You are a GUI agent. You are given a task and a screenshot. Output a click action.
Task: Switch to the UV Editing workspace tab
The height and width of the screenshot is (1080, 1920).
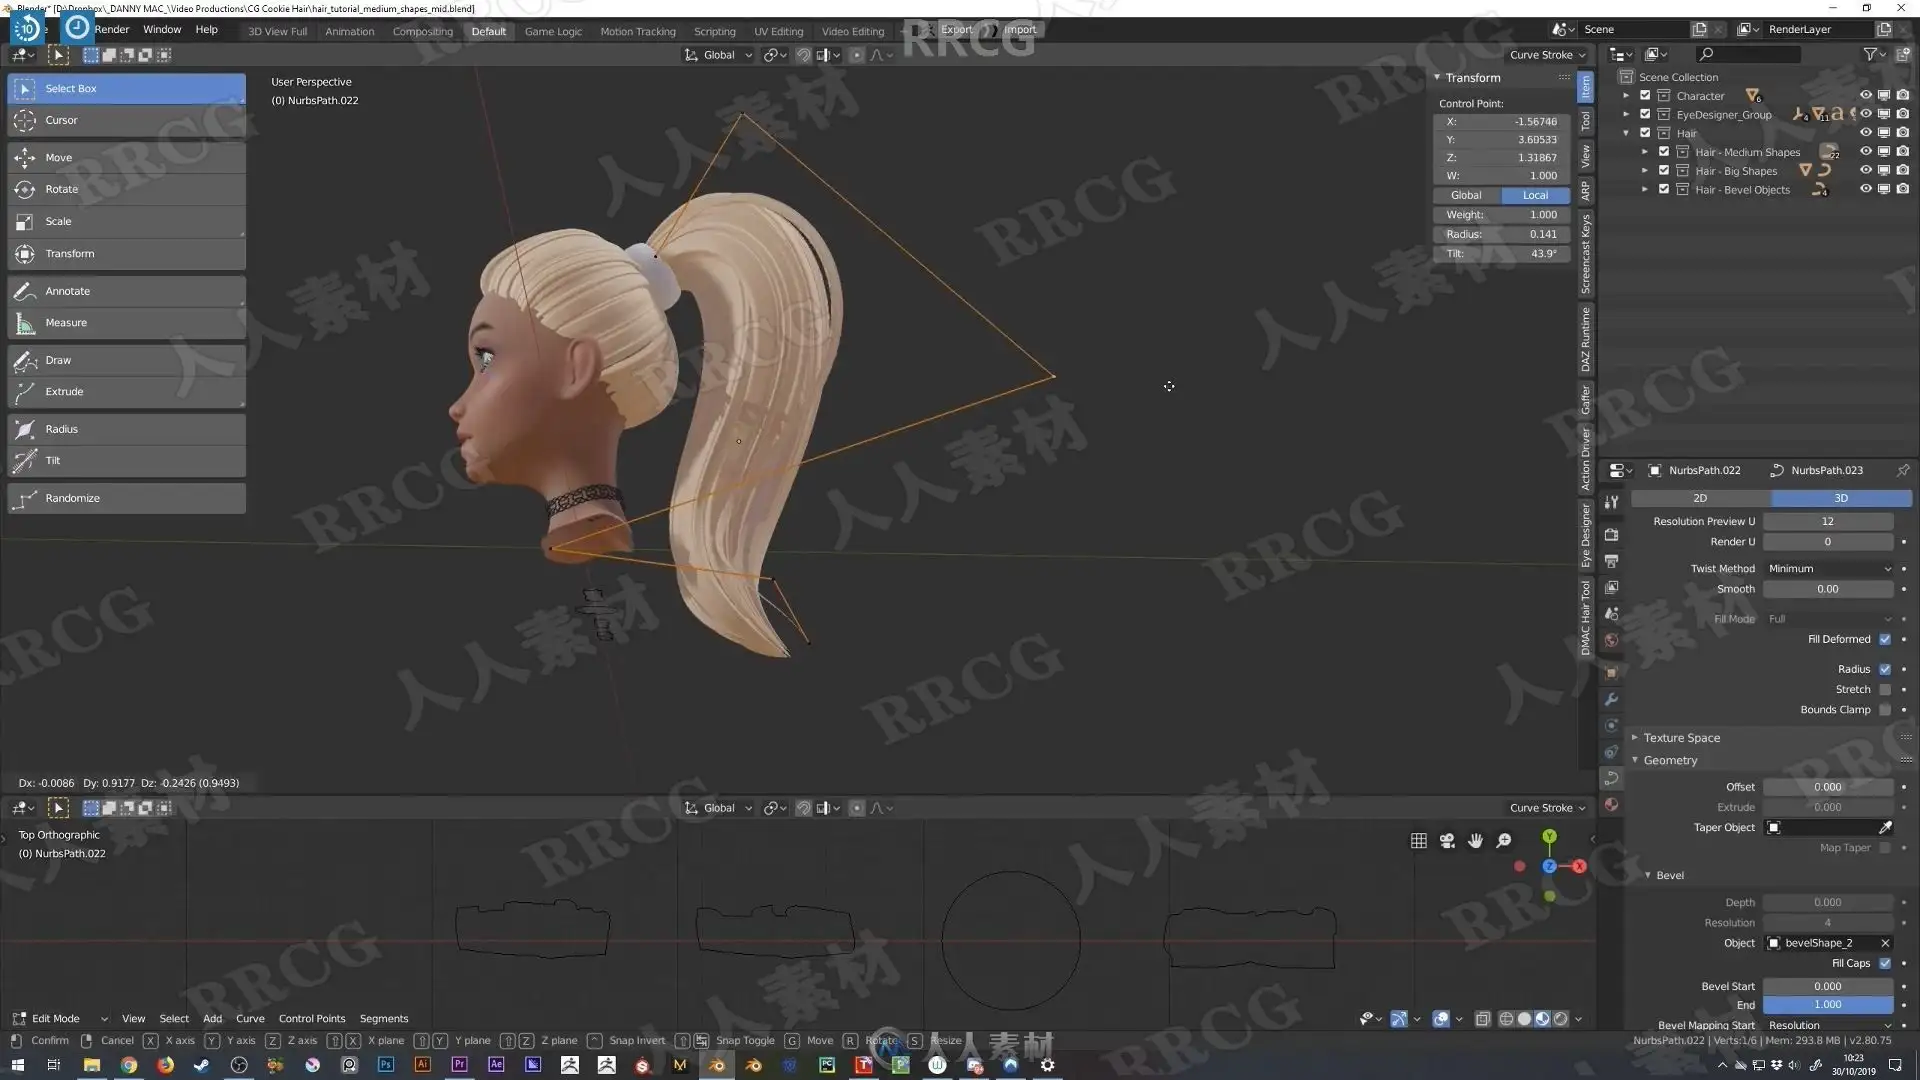(778, 31)
